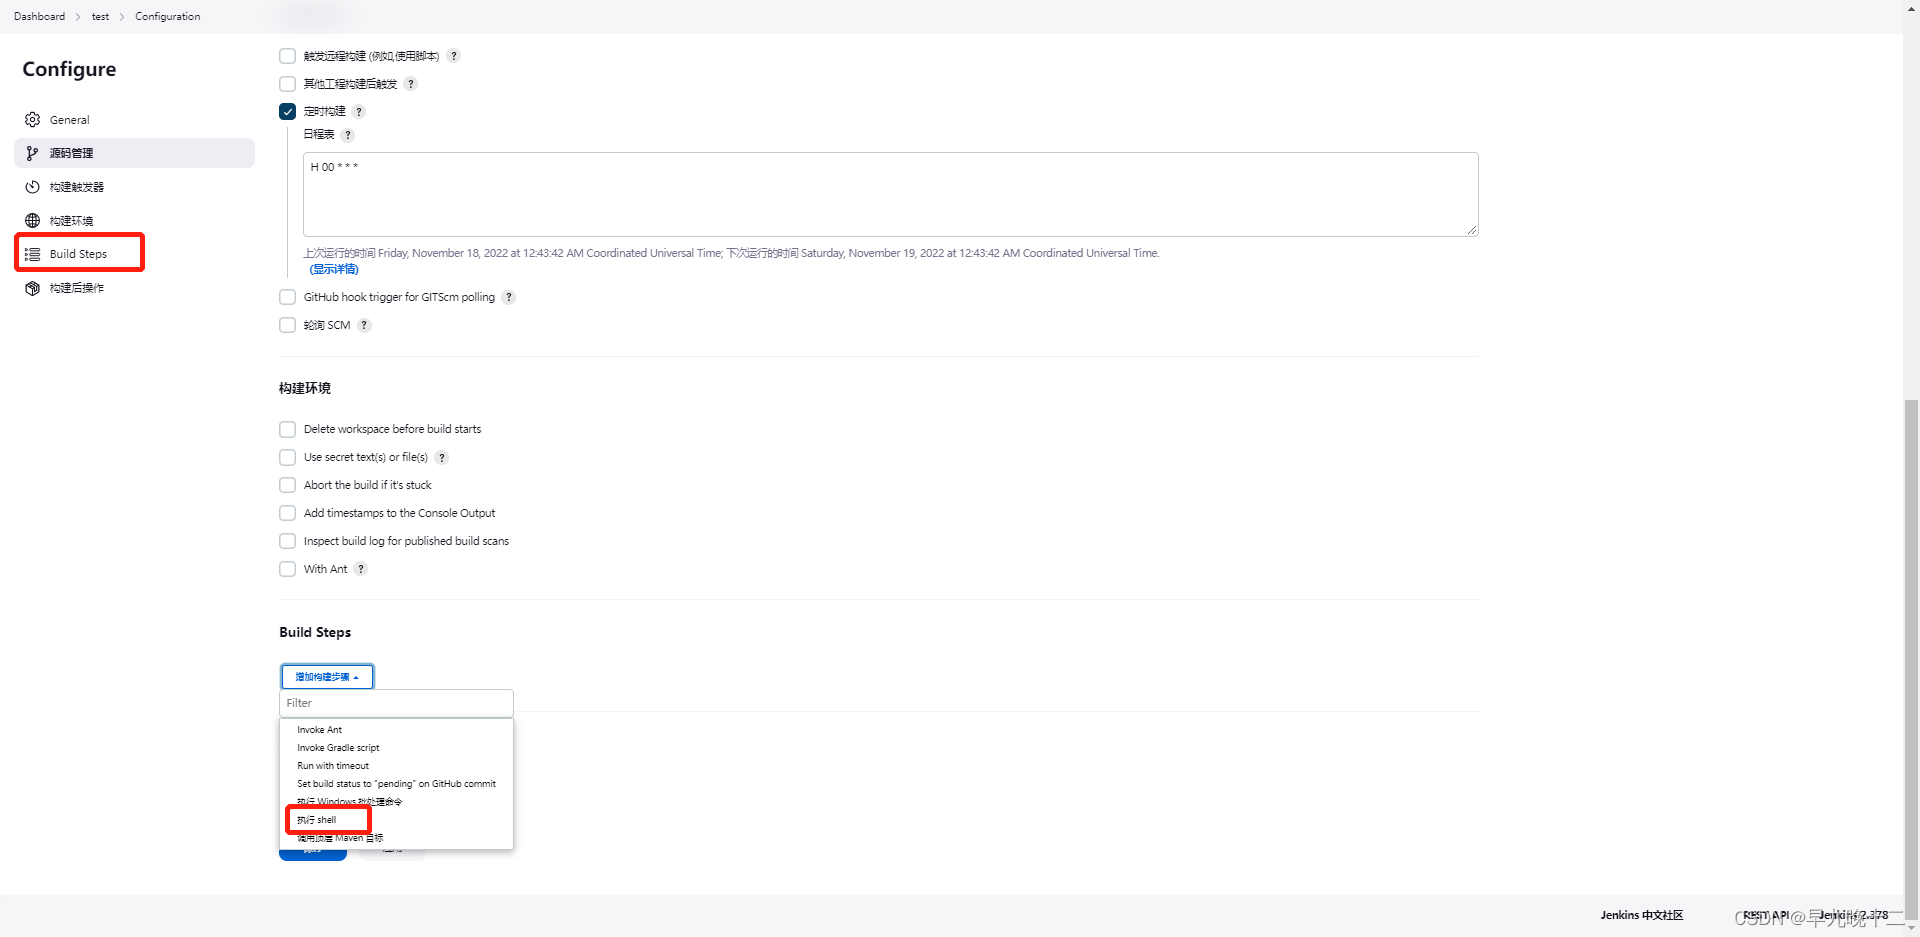The width and height of the screenshot is (1920, 937).
Task: Click the 构建后操作 package icon
Action: click(x=32, y=288)
